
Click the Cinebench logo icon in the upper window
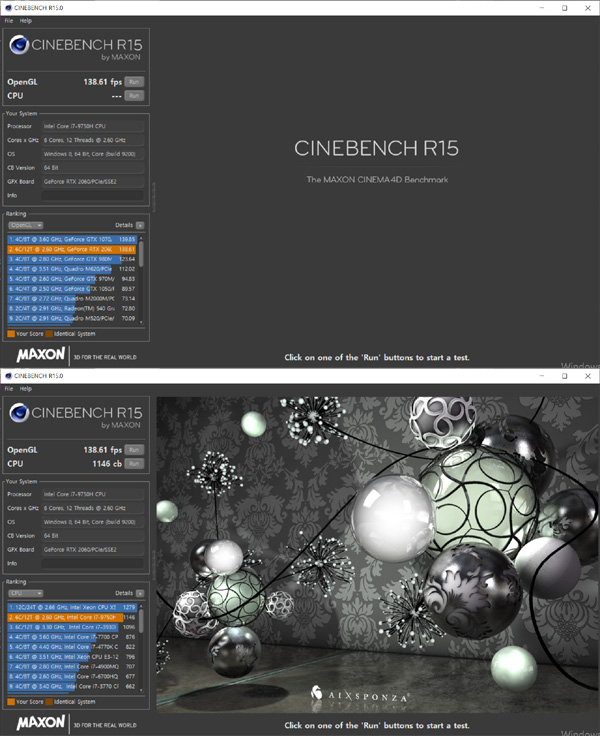(19, 45)
